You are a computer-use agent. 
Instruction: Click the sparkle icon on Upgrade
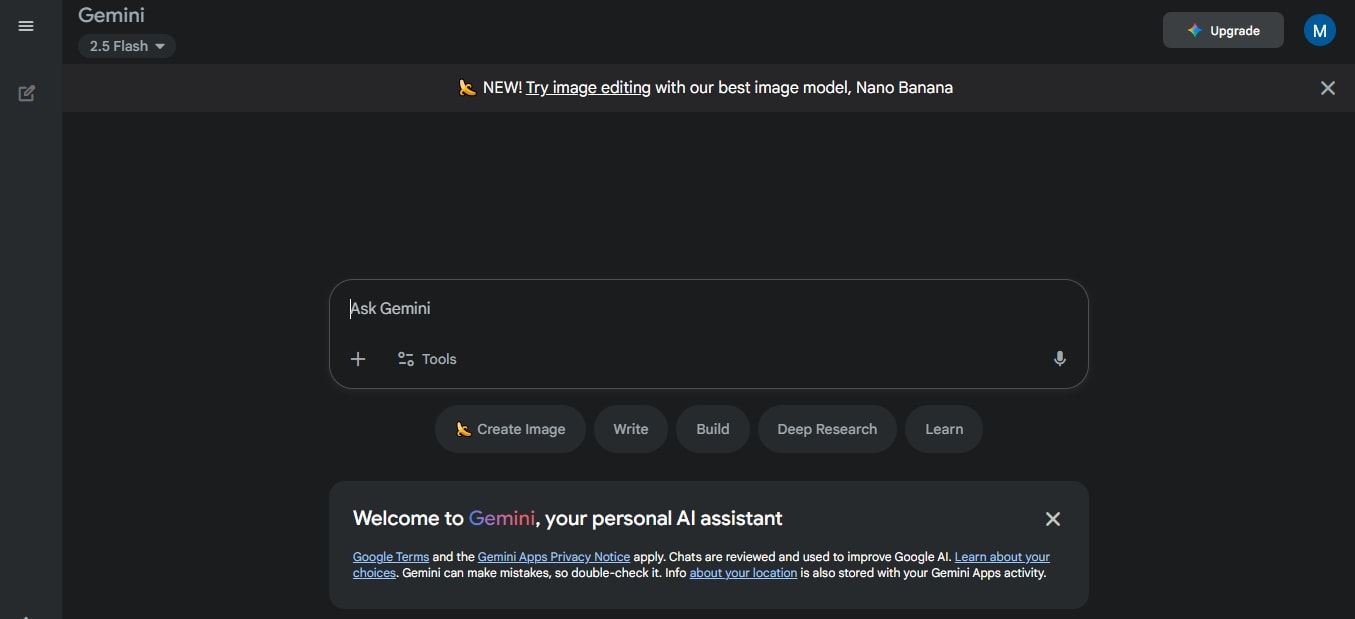click(1194, 30)
